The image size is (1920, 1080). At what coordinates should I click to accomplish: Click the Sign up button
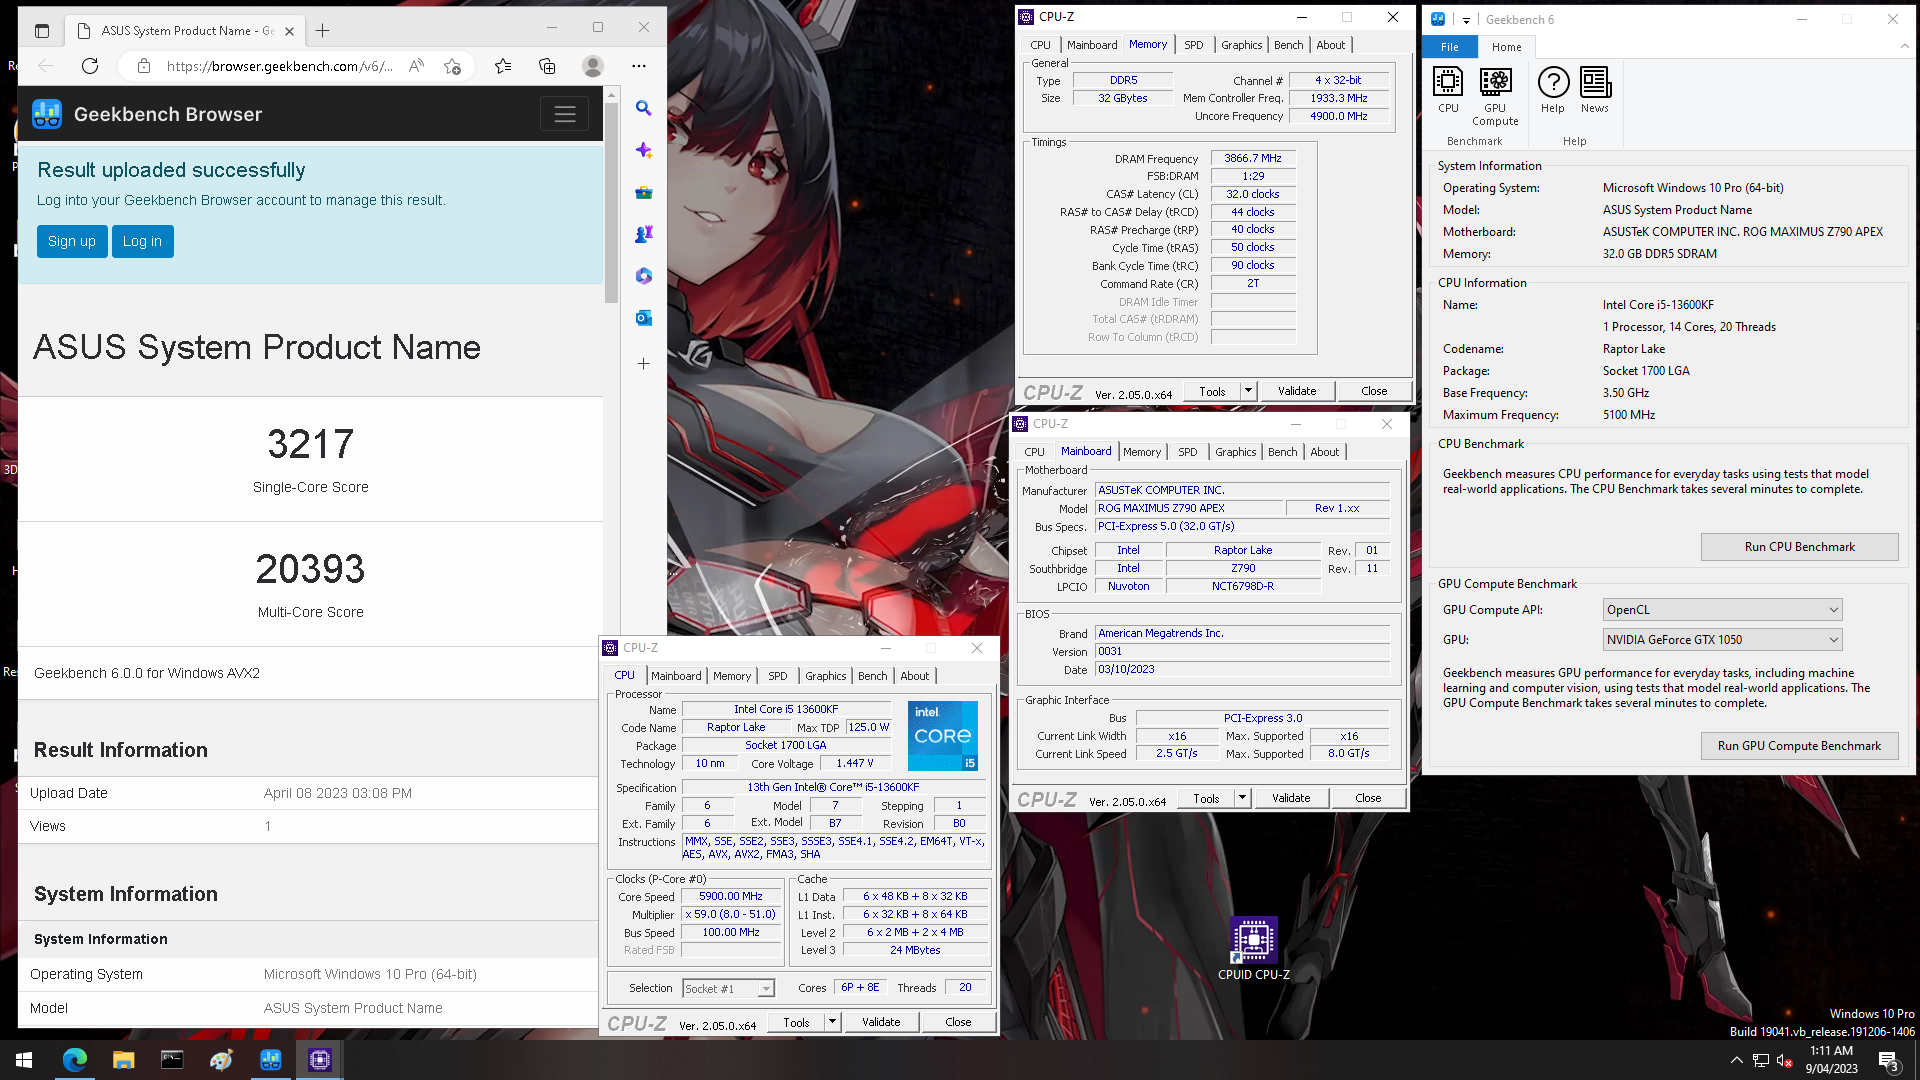[x=72, y=241]
